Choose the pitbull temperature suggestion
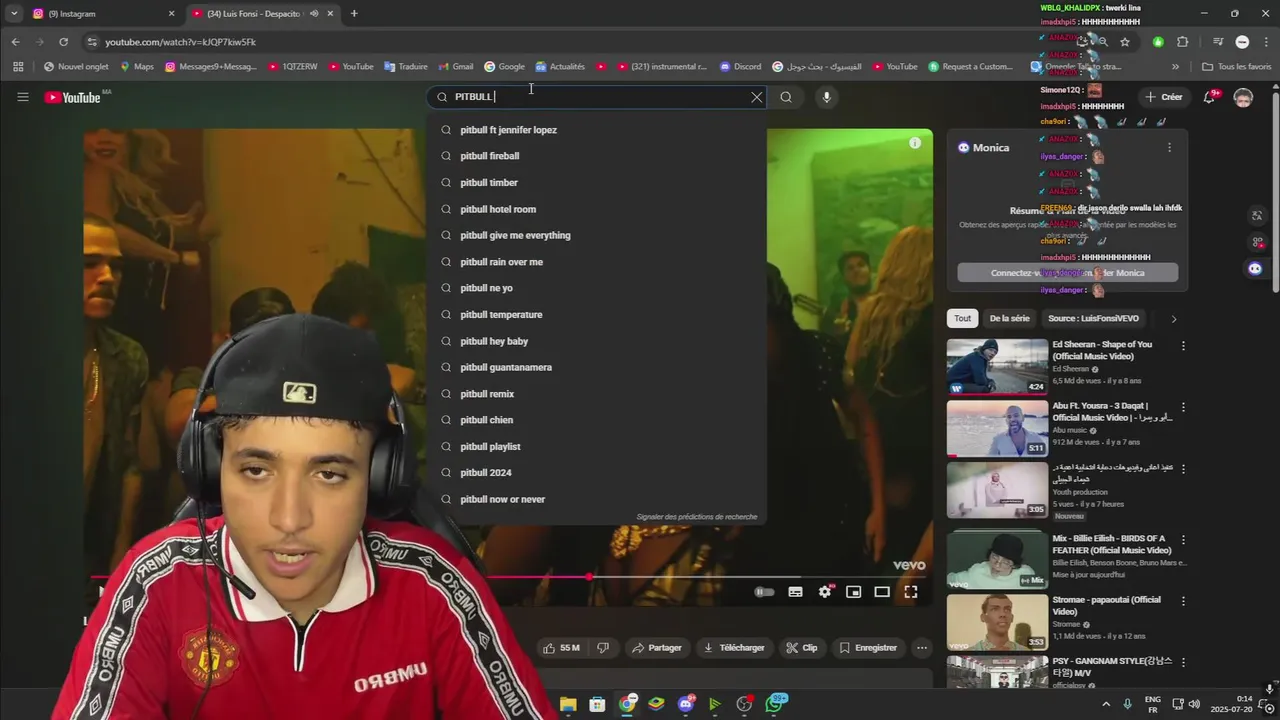This screenshot has width=1280, height=720. (597, 315)
